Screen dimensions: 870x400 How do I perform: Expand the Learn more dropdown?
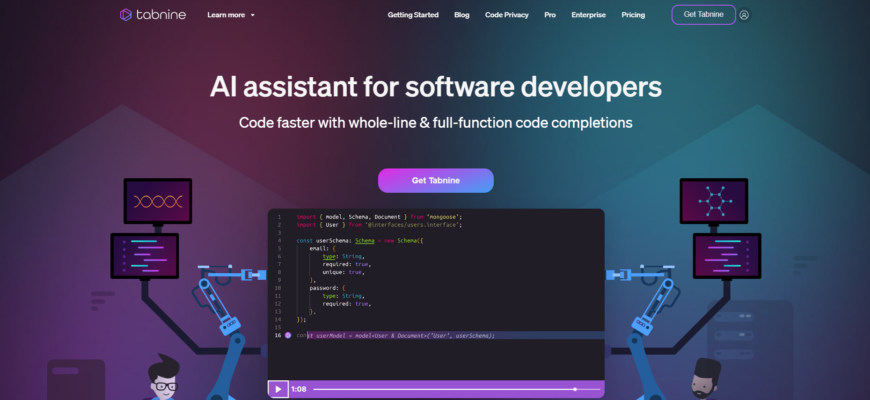click(231, 15)
